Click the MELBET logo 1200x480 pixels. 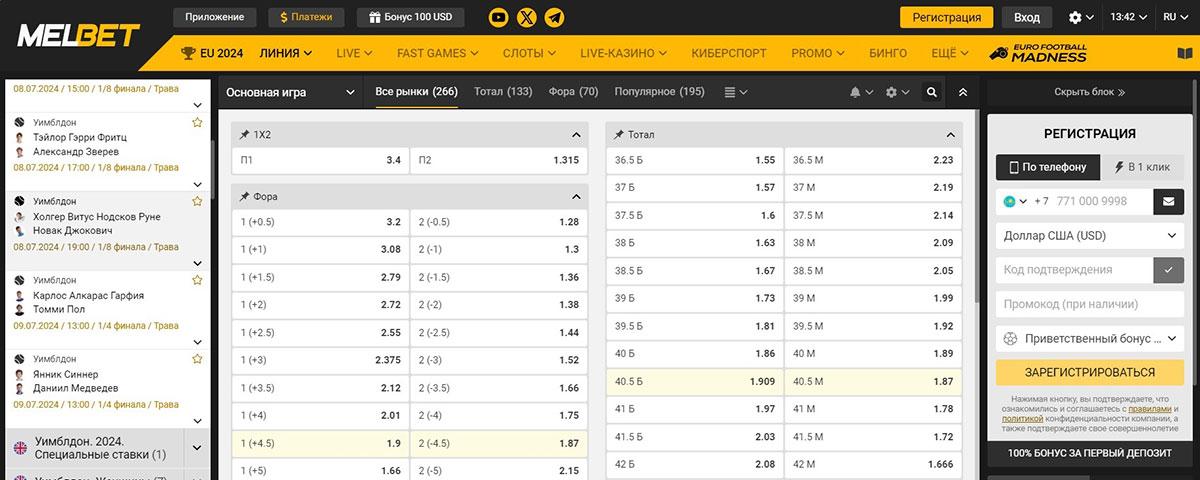pos(78,36)
